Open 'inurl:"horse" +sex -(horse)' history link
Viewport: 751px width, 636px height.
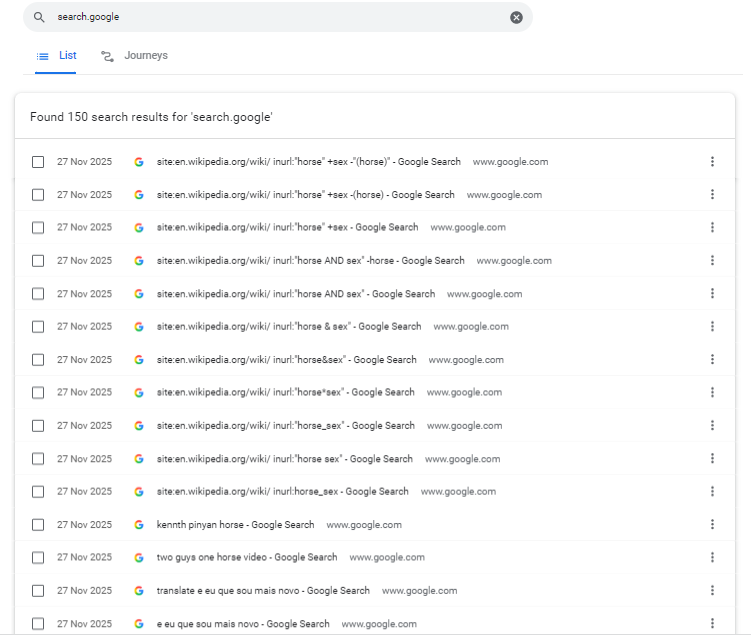point(306,195)
